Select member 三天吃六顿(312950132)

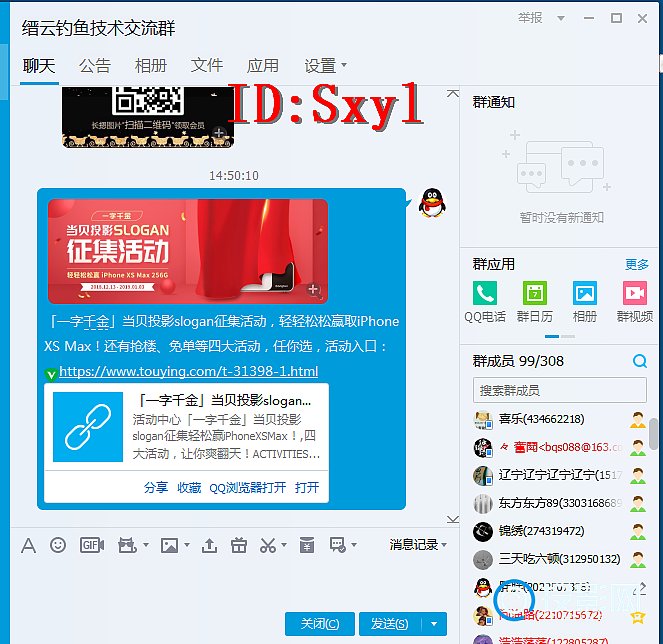click(559, 559)
